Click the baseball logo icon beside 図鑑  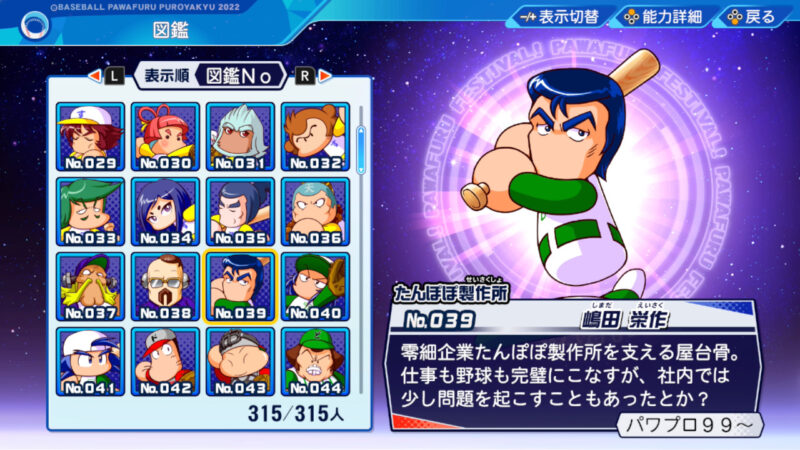pyautogui.click(x=35, y=26)
